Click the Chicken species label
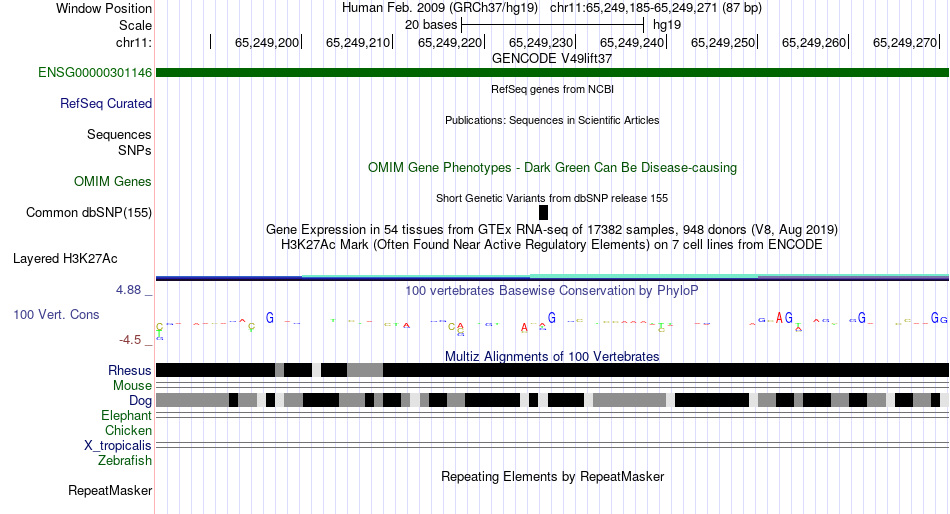 pos(128,430)
